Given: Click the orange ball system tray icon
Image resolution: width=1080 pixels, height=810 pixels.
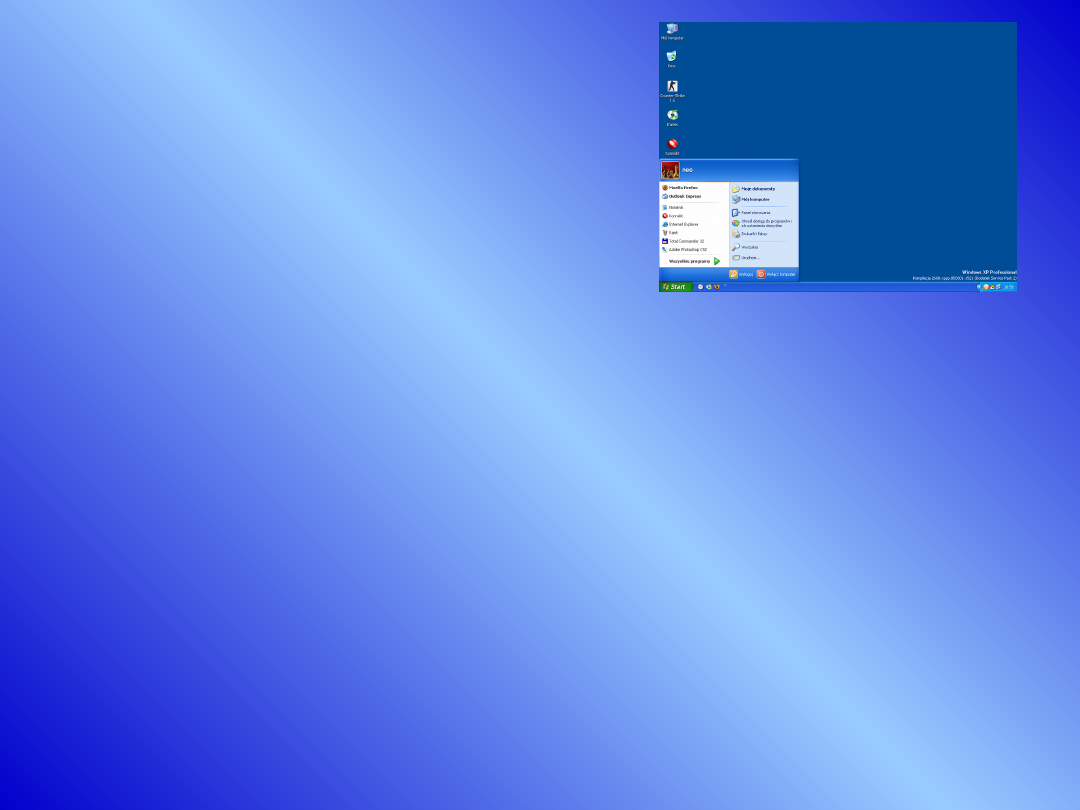Looking at the screenshot, I should point(986,287).
